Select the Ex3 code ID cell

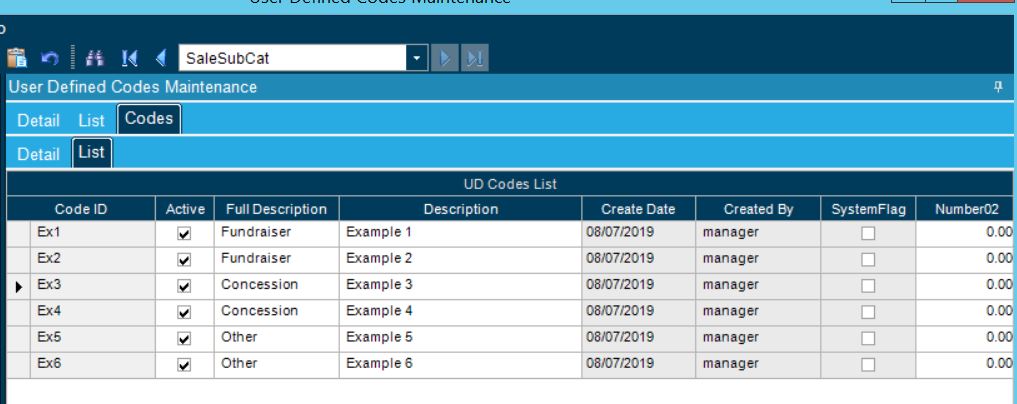[x=93, y=286]
